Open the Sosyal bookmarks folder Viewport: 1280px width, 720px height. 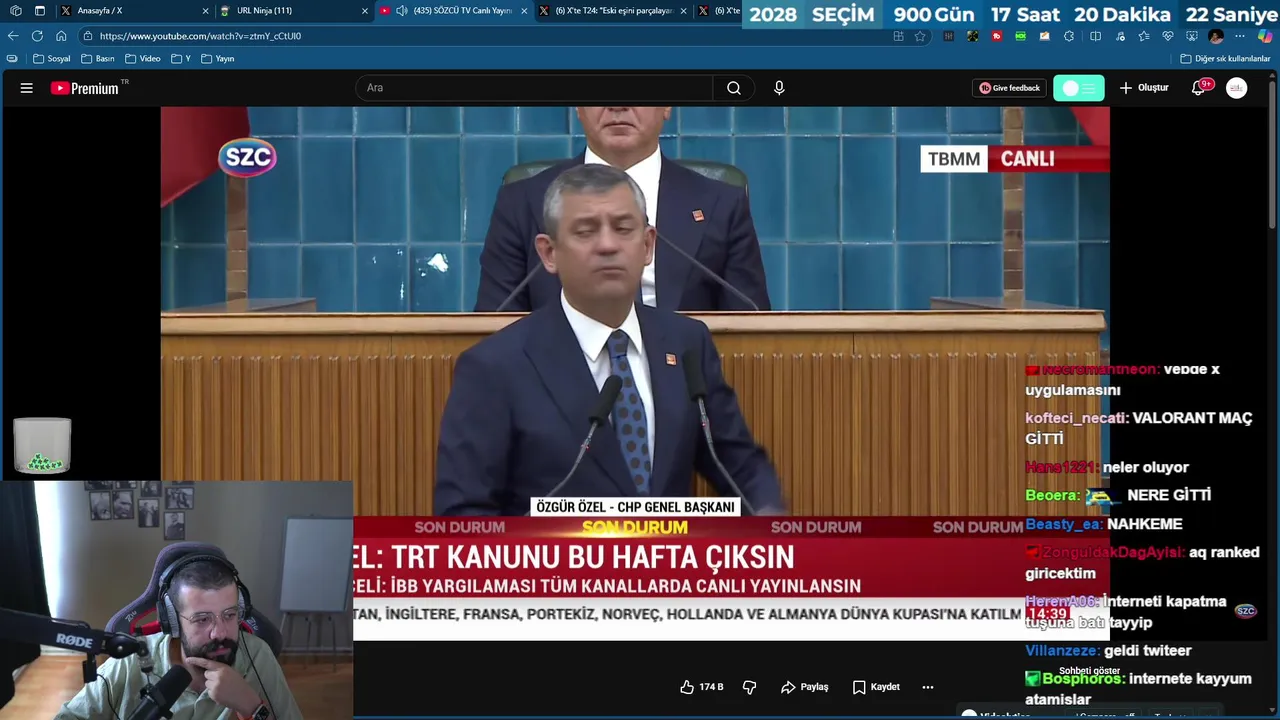click(x=52, y=59)
